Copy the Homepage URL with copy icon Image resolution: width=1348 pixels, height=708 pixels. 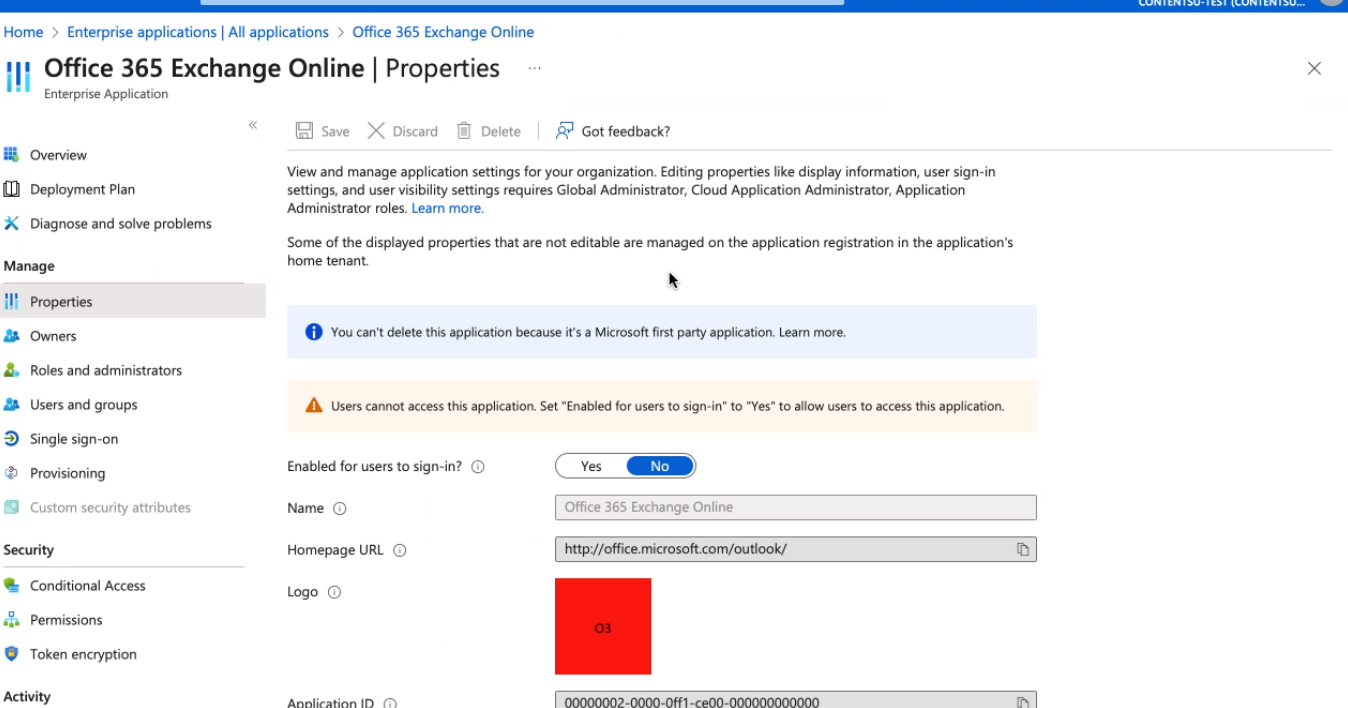pyautogui.click(x=1023, y=549)
